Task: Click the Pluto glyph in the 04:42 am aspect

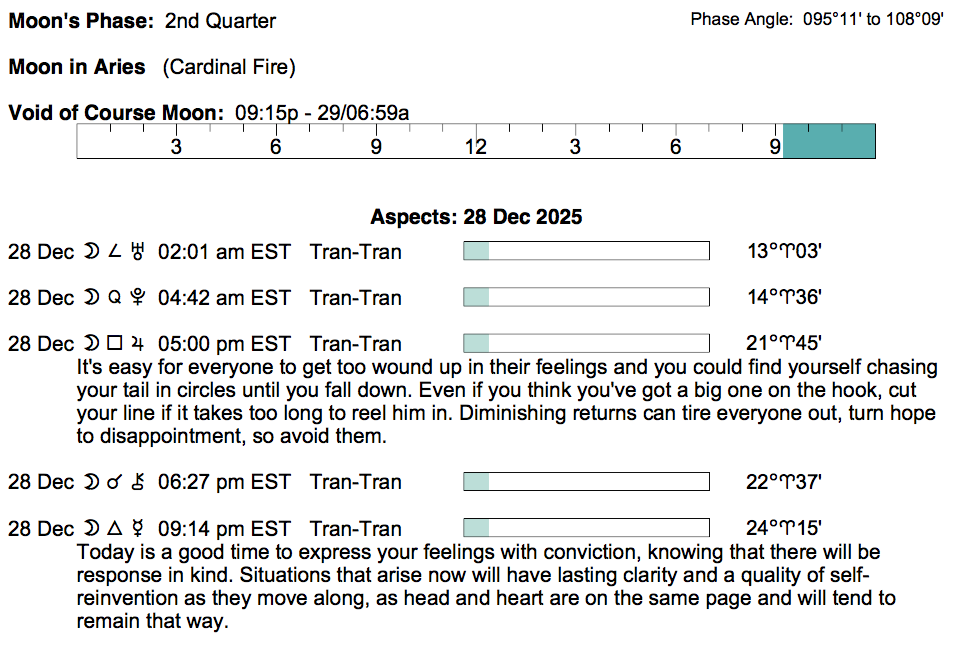Action: 138,297
